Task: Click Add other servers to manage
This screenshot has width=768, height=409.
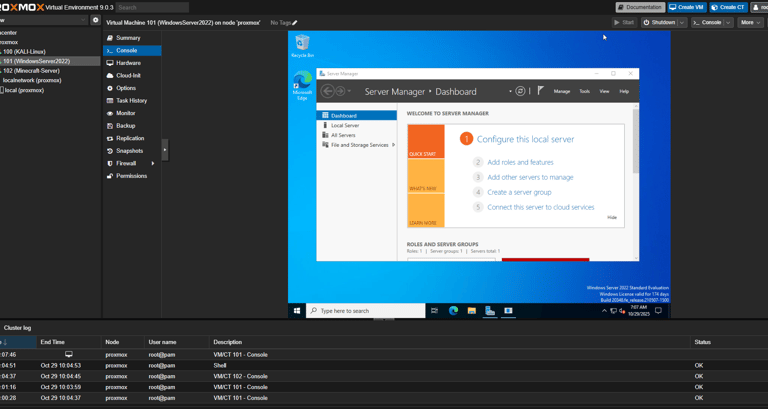Action: [530, 177]
